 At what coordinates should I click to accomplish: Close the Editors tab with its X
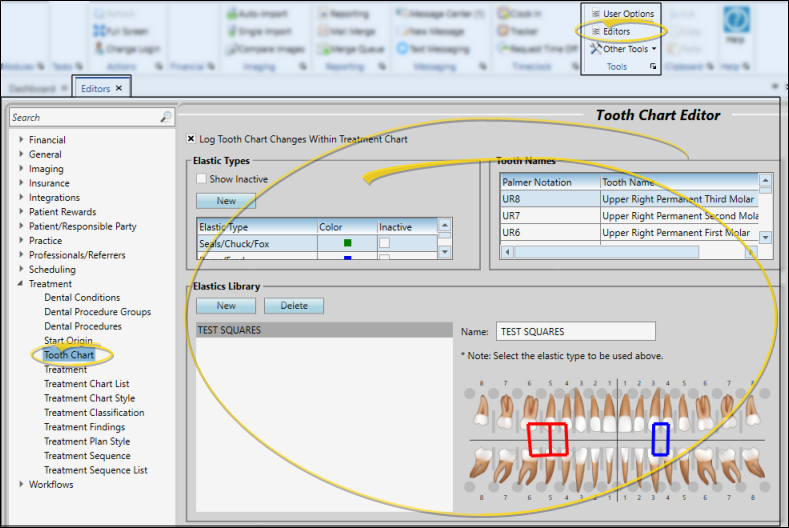point(119,88)
